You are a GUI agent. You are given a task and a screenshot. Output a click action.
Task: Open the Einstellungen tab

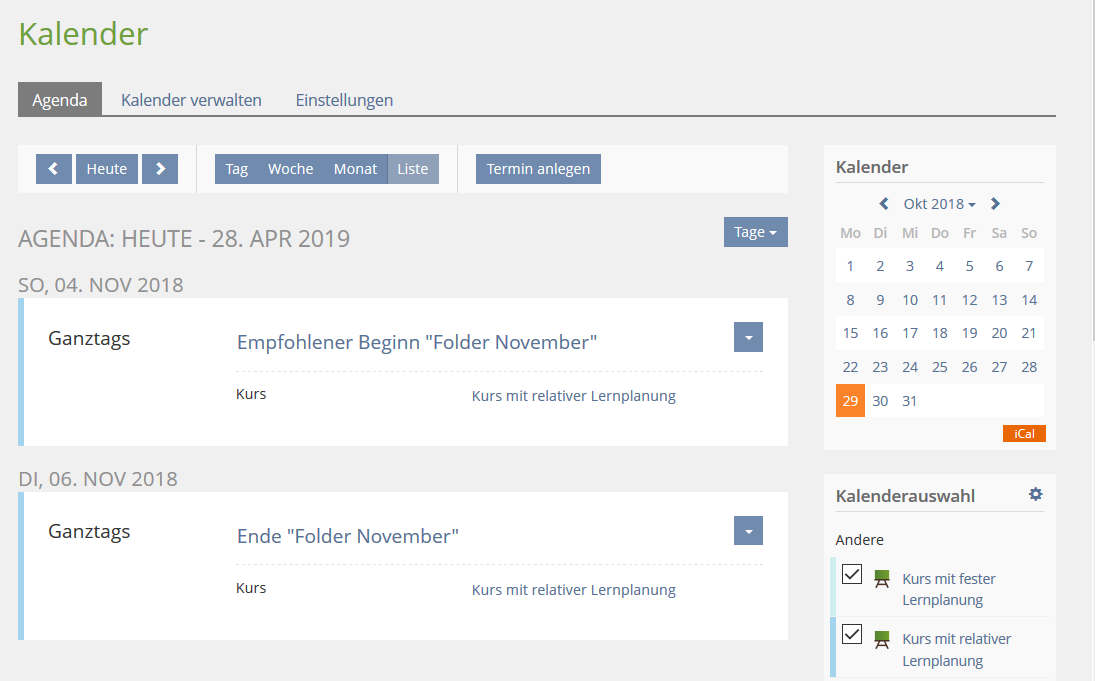click(x=344, y=100)
